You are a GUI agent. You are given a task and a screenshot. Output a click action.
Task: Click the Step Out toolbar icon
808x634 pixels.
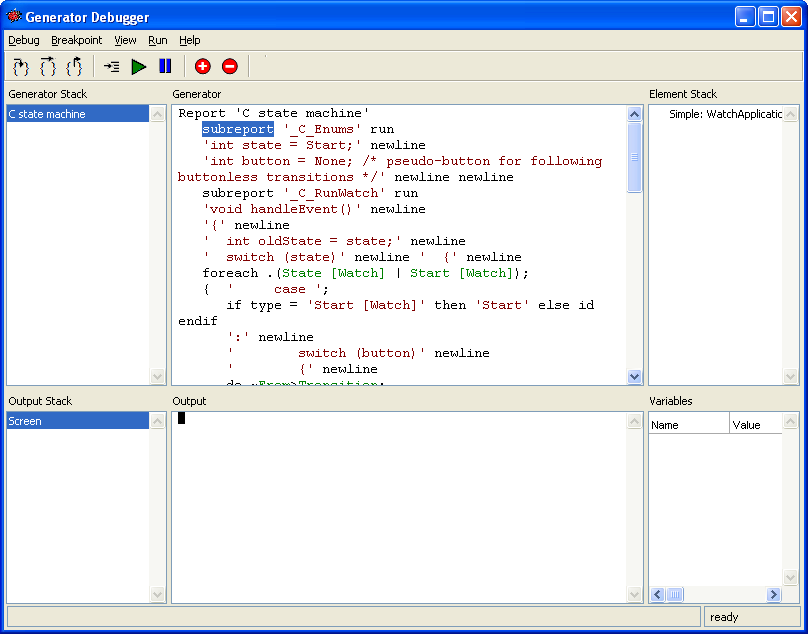(x=74, y=67)
